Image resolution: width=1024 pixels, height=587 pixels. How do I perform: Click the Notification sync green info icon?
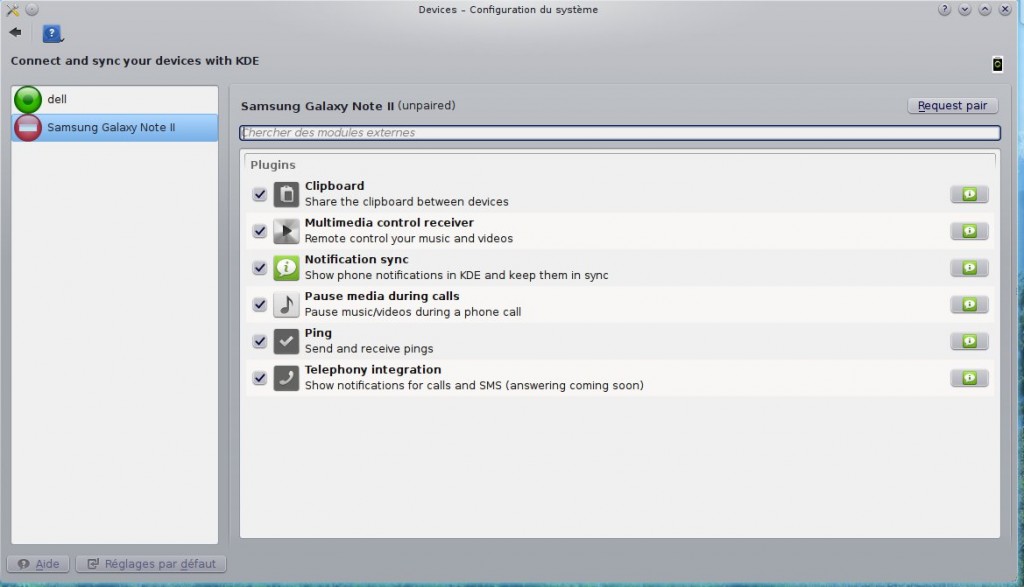286,268
